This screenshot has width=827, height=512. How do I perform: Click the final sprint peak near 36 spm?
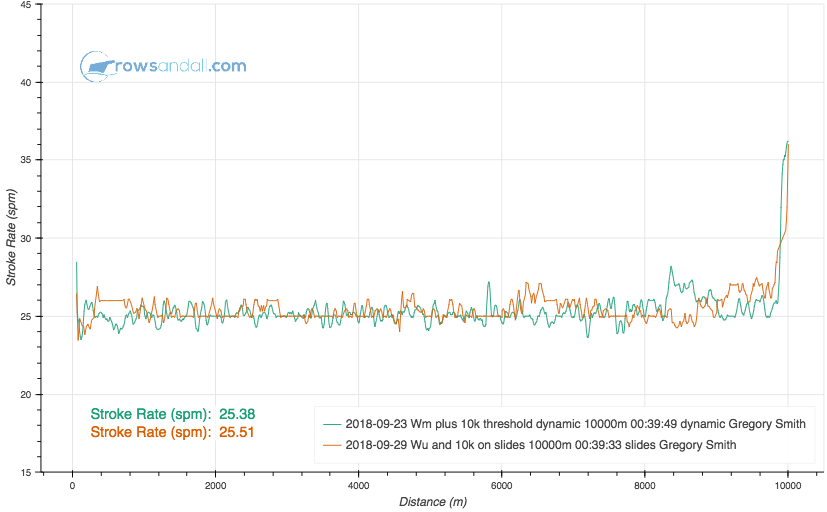click(x=788, y=143)
